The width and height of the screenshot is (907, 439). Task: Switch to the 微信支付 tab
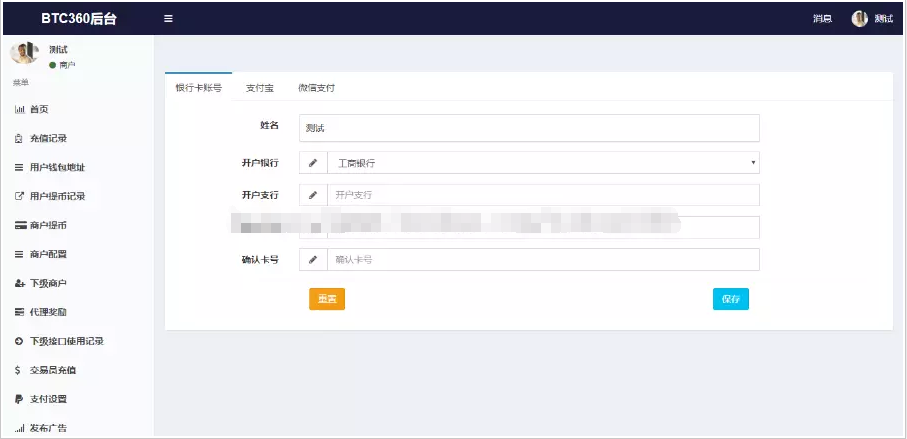[316, 88]
